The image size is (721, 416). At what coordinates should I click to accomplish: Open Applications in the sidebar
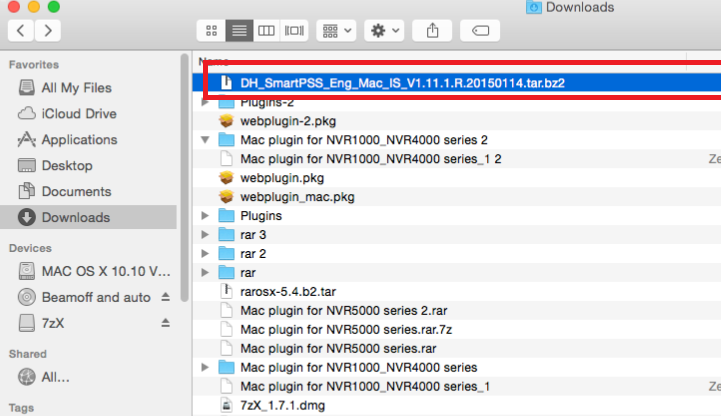(x=79, y=140)
